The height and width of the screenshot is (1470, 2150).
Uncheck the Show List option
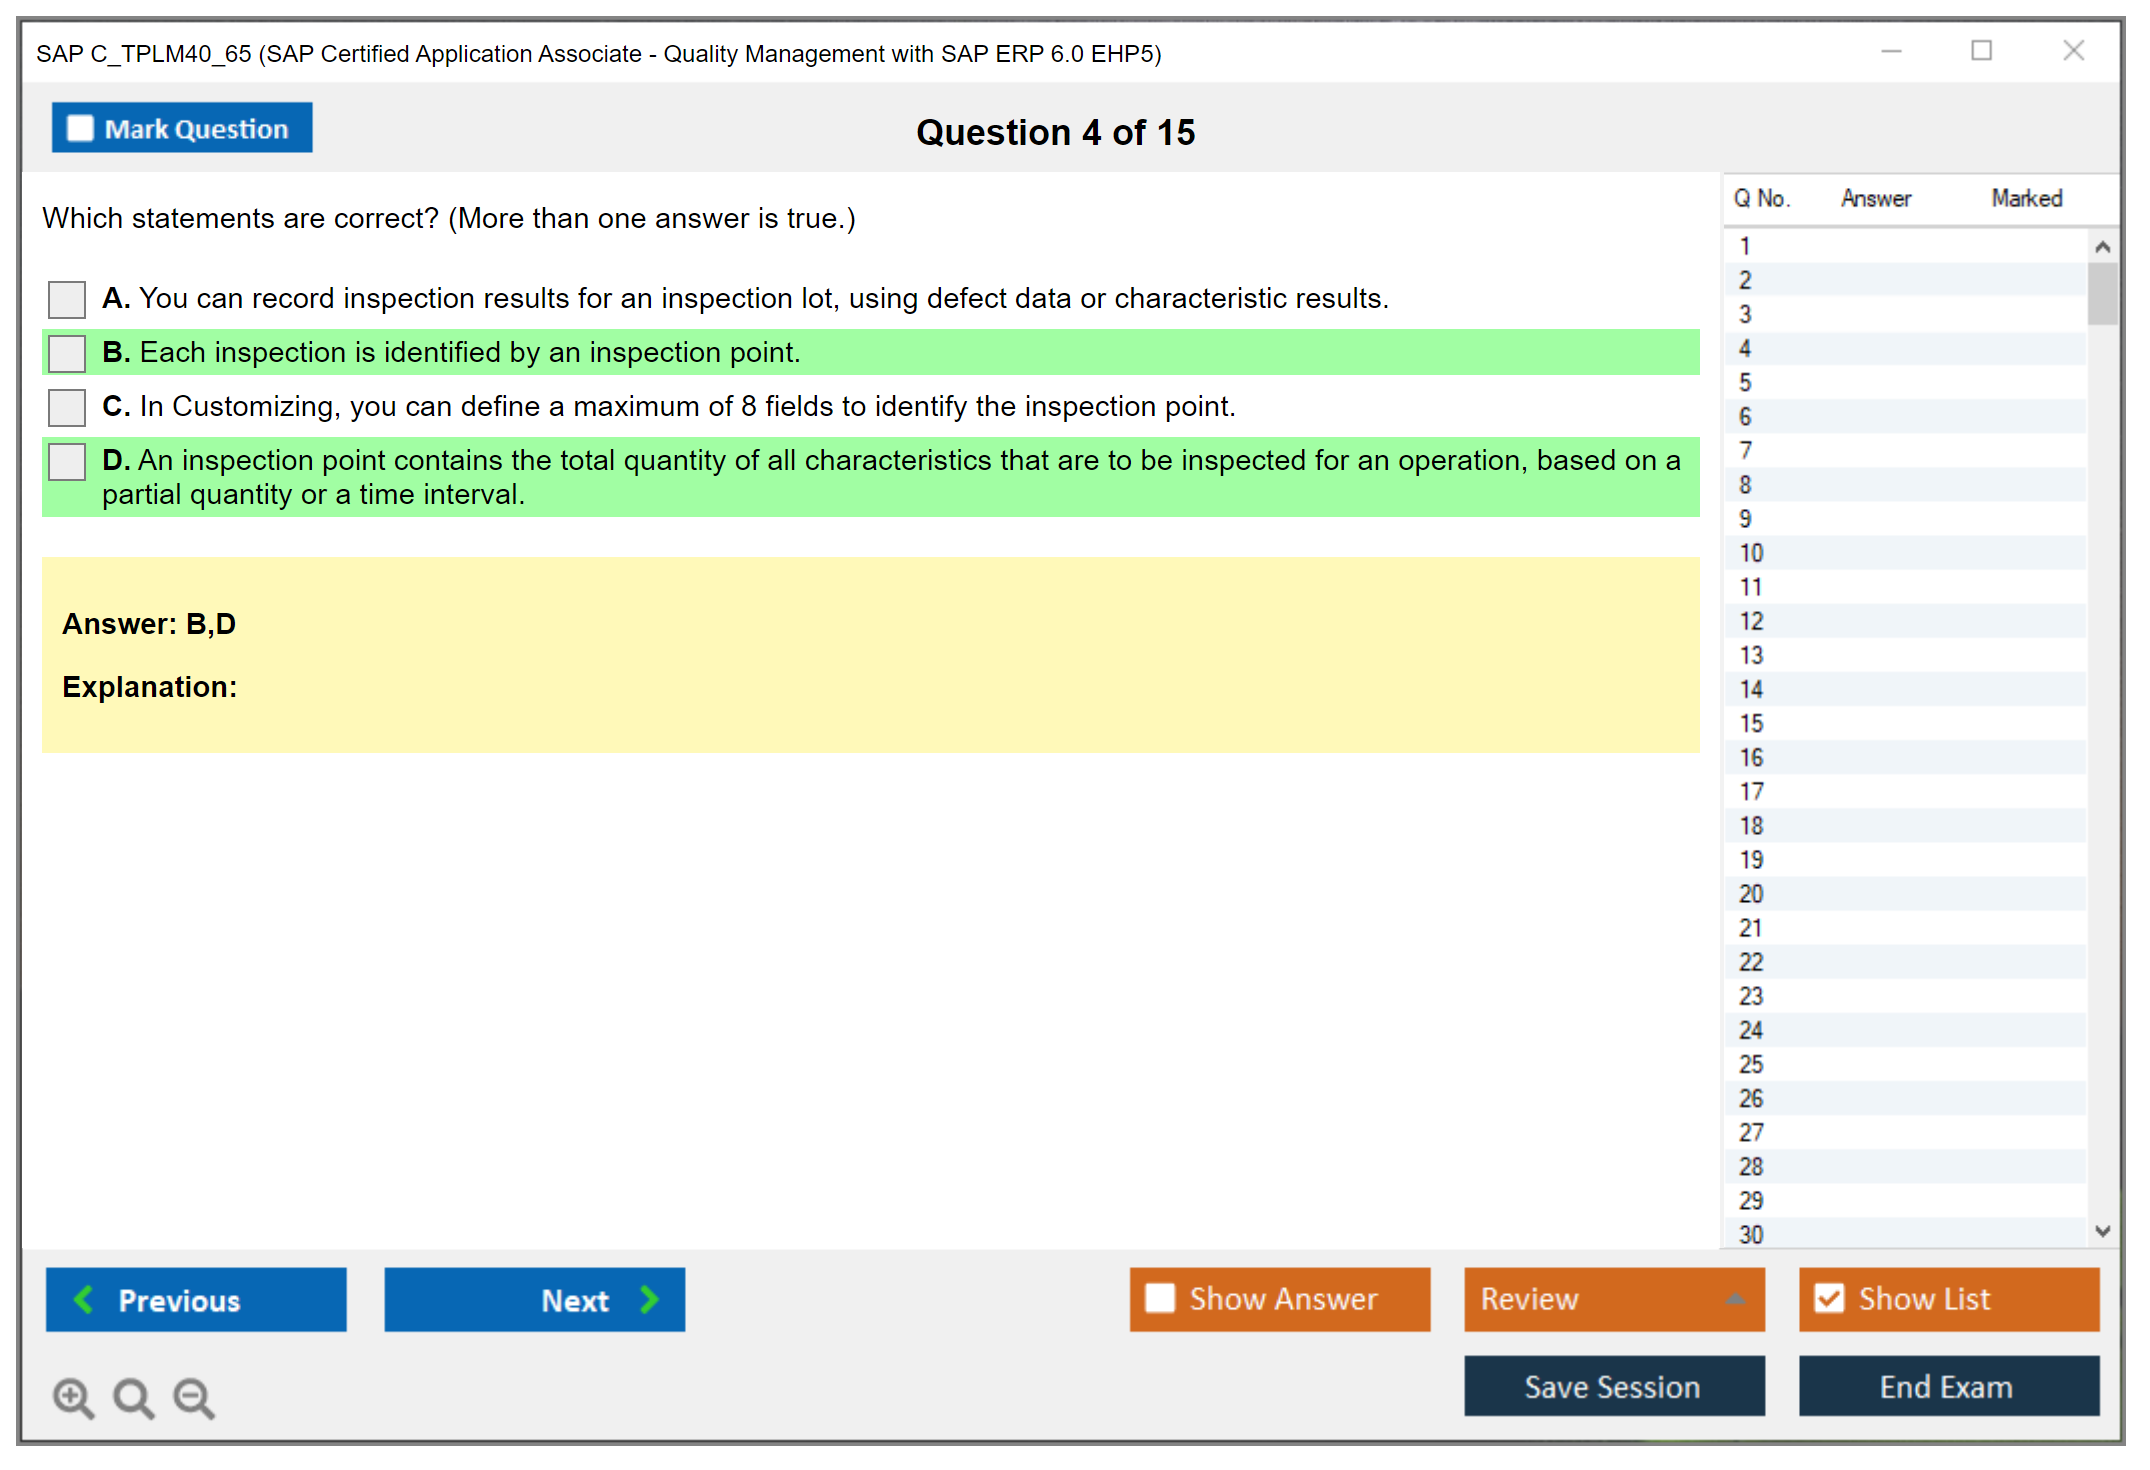(1829, 1298)
